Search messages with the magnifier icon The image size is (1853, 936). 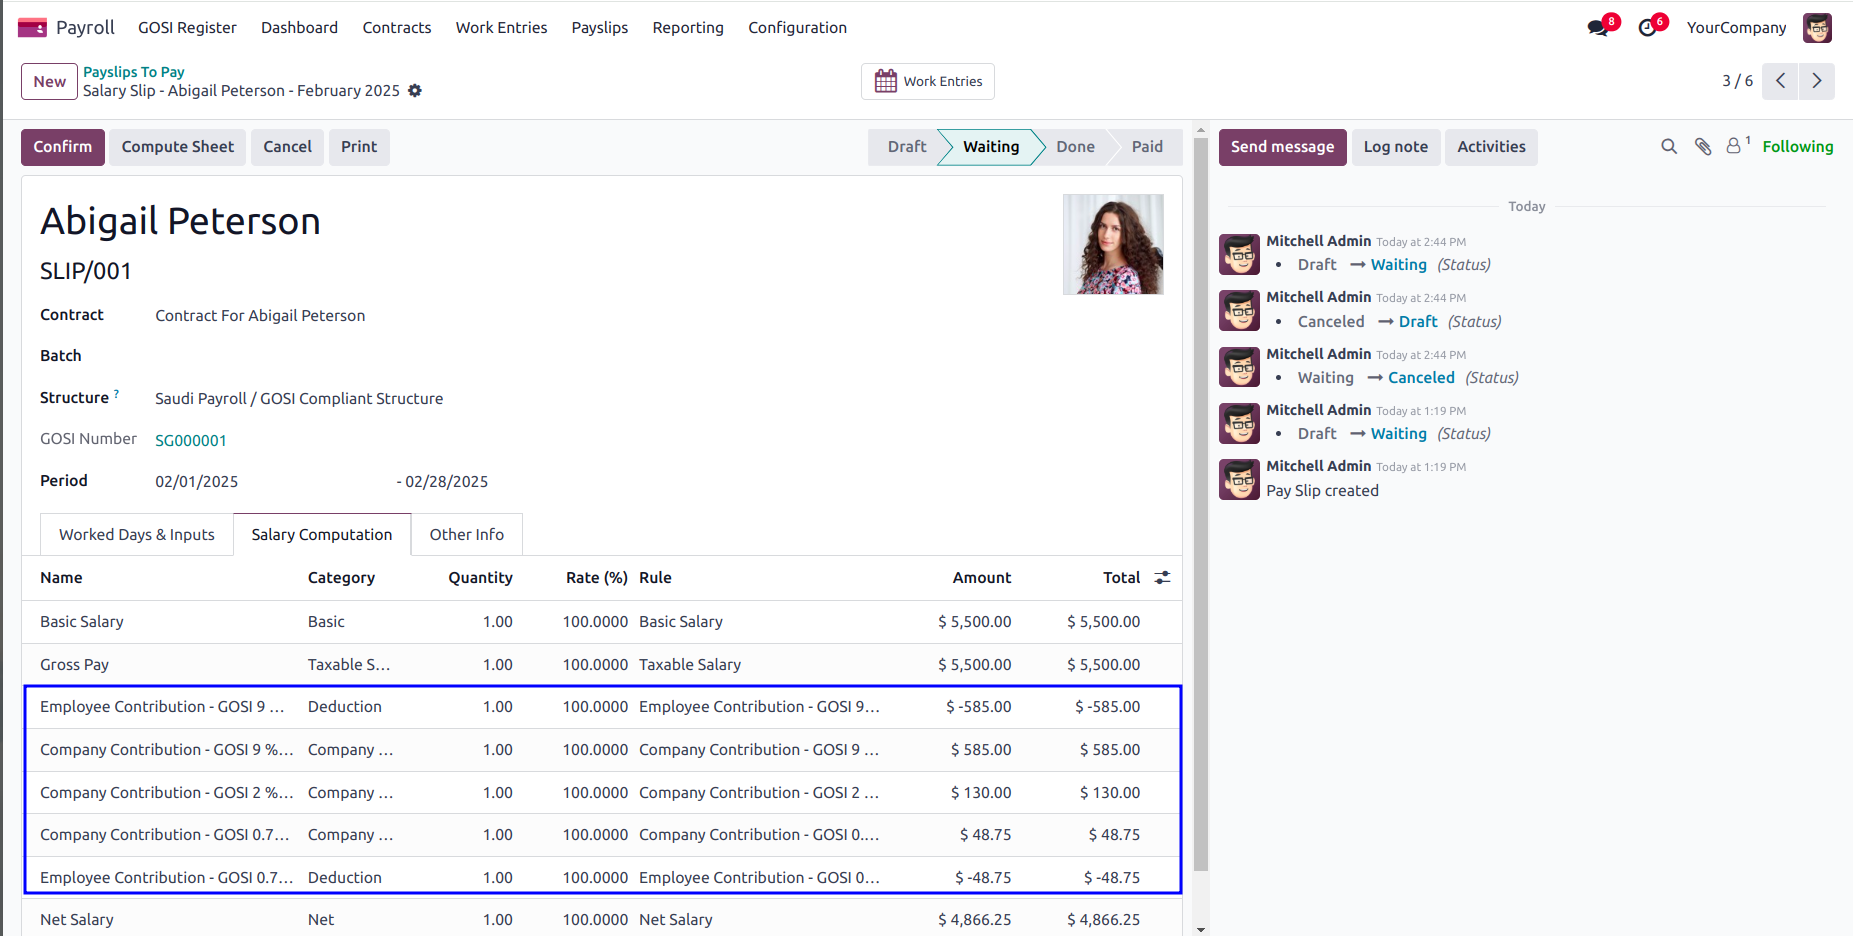pyautogui.click(x=1669, y=147)
